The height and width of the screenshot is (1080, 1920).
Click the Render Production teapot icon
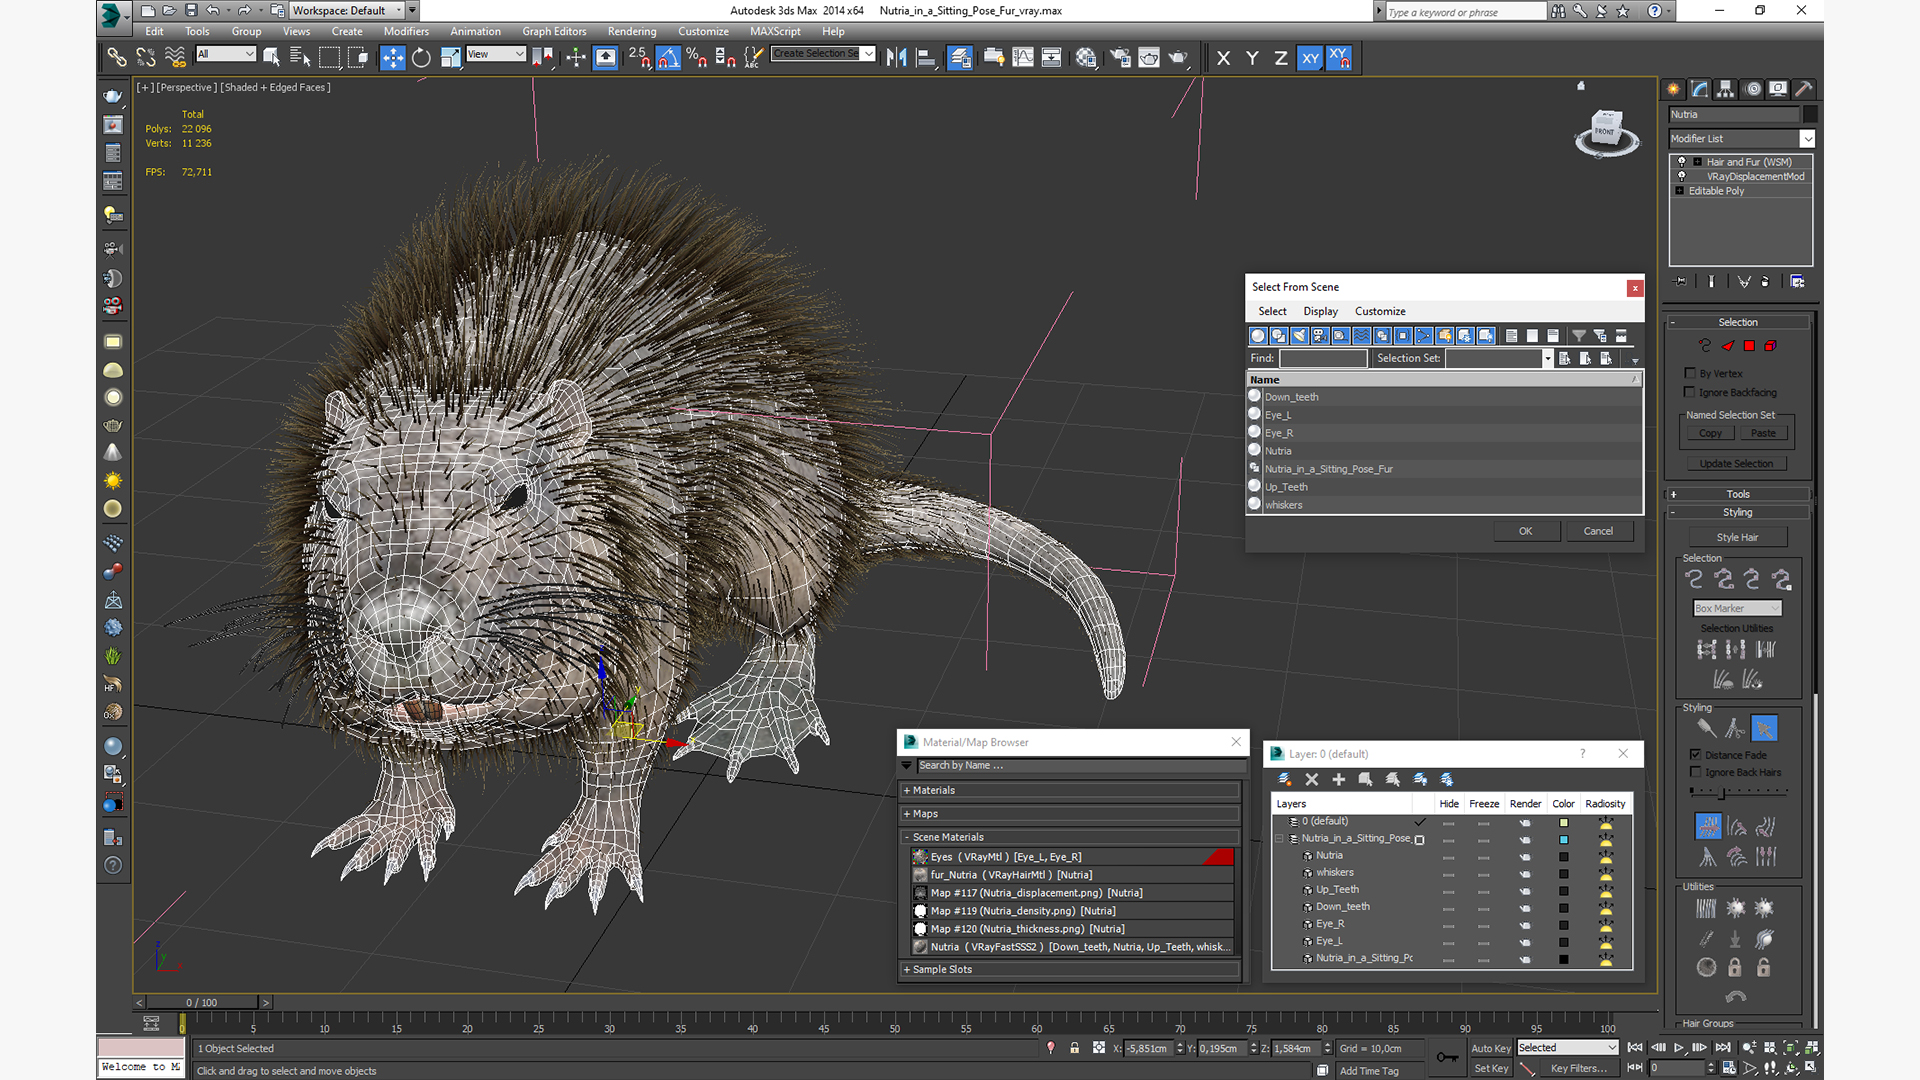(1178, 57)
